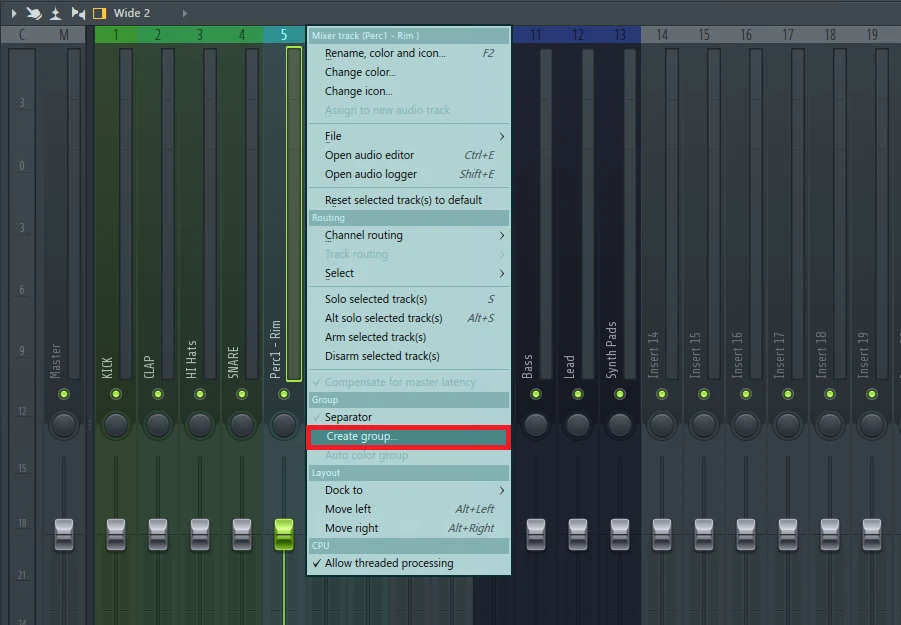Click the KICK track pan knob
This screenshot has height=625, width=901.
(116, 425)
